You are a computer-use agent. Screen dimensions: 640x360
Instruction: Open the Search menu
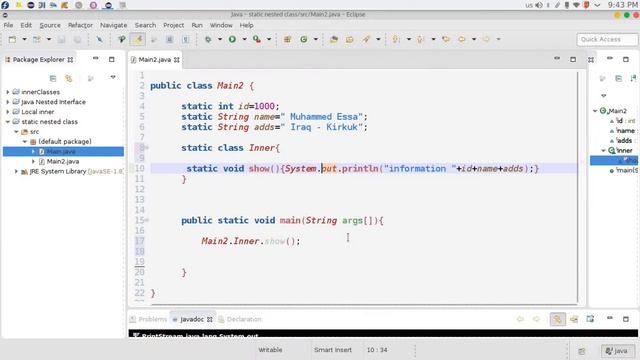(145, 25)
